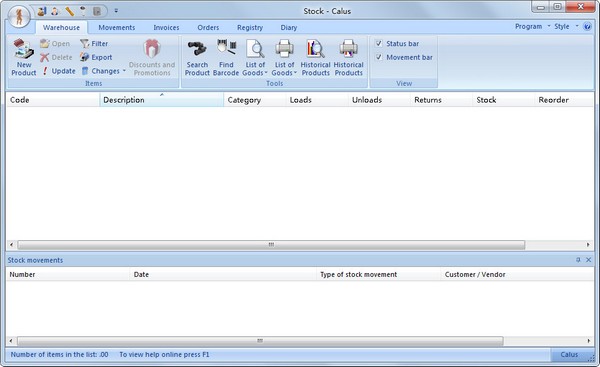600x367 pixels.
Task: Open Search Product binoculars tool
Action: (197, 57)
